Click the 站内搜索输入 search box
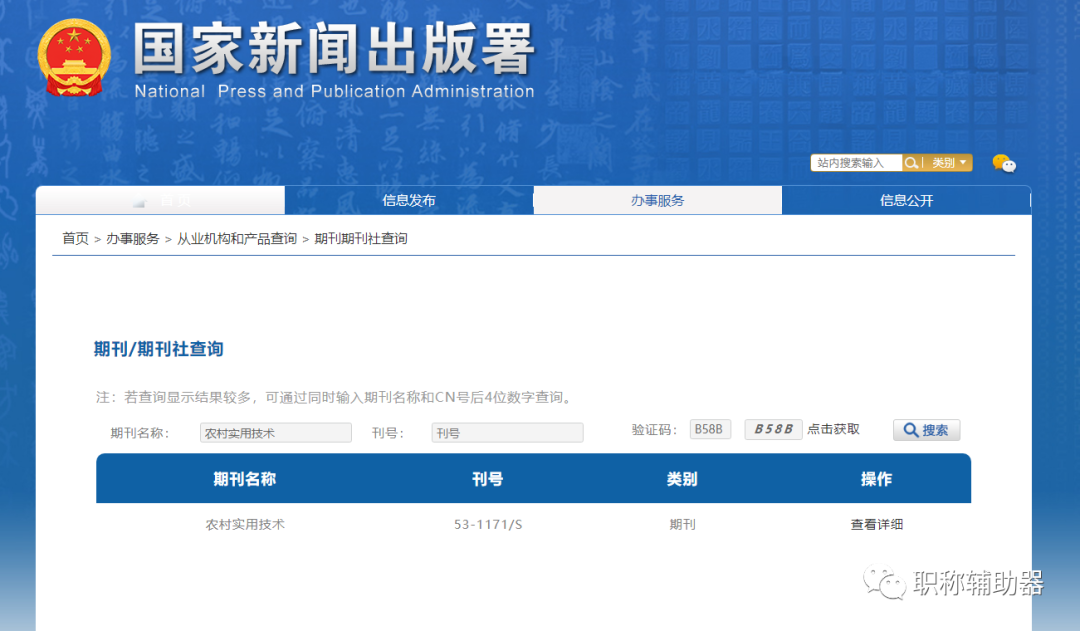The height and width of the screenshot is (631, 1080). click(855, 162)
